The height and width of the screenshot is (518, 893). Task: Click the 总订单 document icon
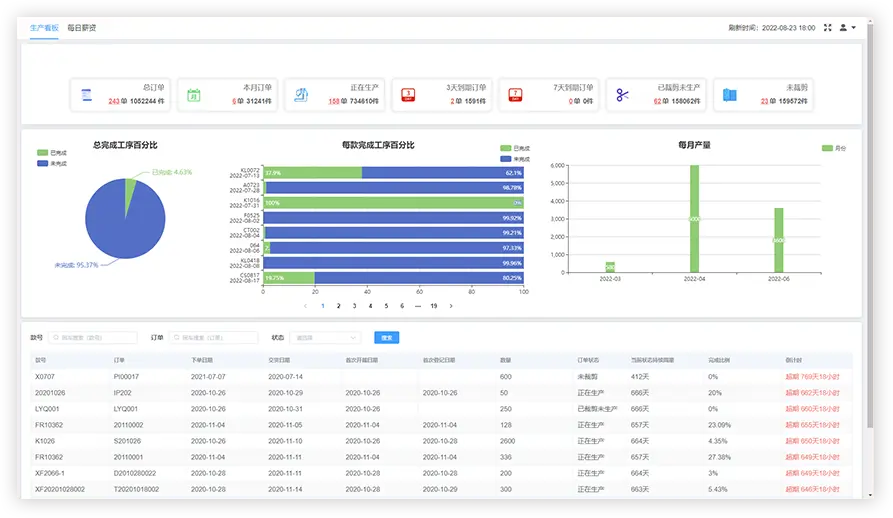coord(87,95)
